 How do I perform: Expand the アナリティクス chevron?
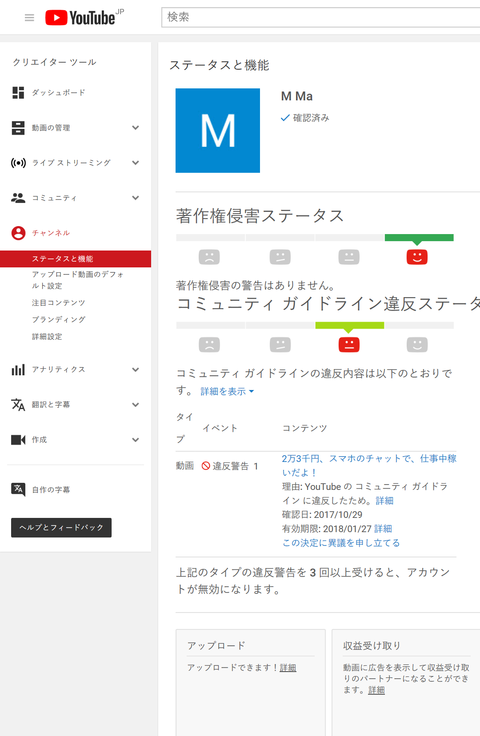(136, 369)
